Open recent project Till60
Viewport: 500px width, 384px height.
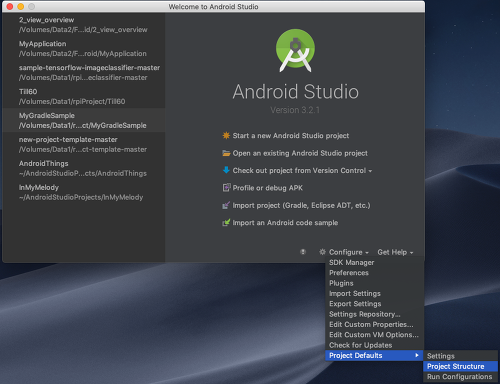tap(84, 96)
